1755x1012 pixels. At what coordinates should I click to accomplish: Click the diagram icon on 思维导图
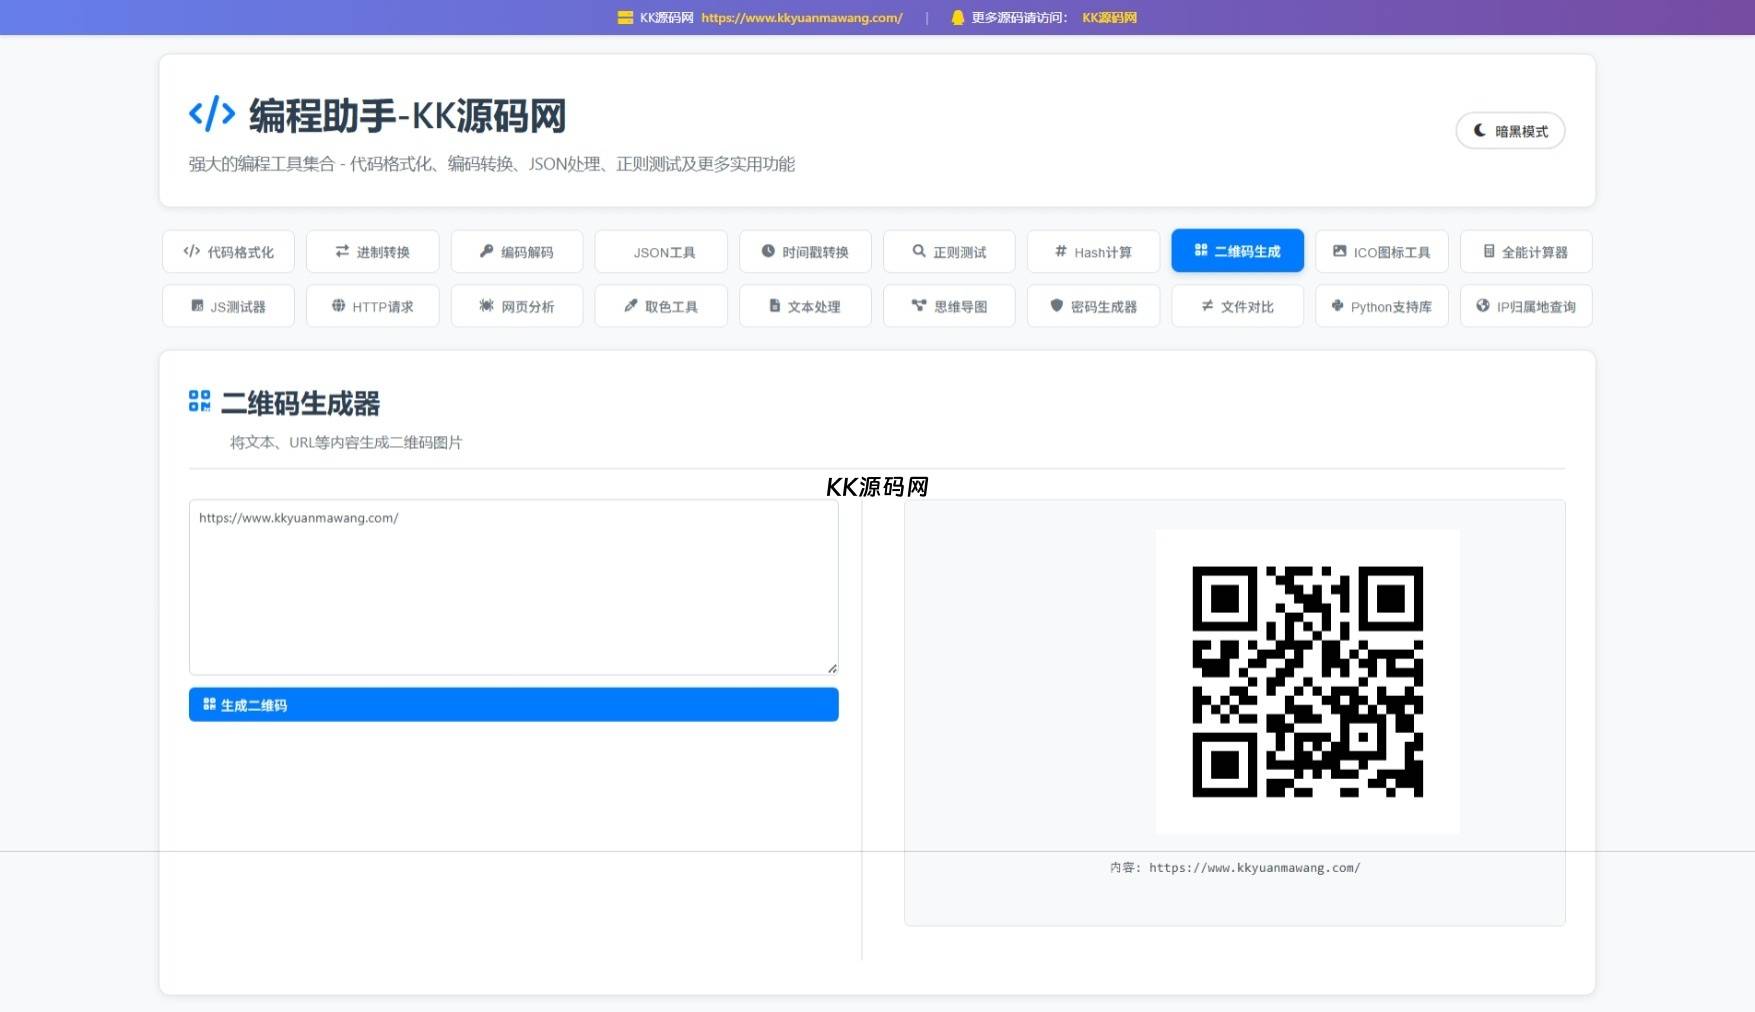[919, 305]
